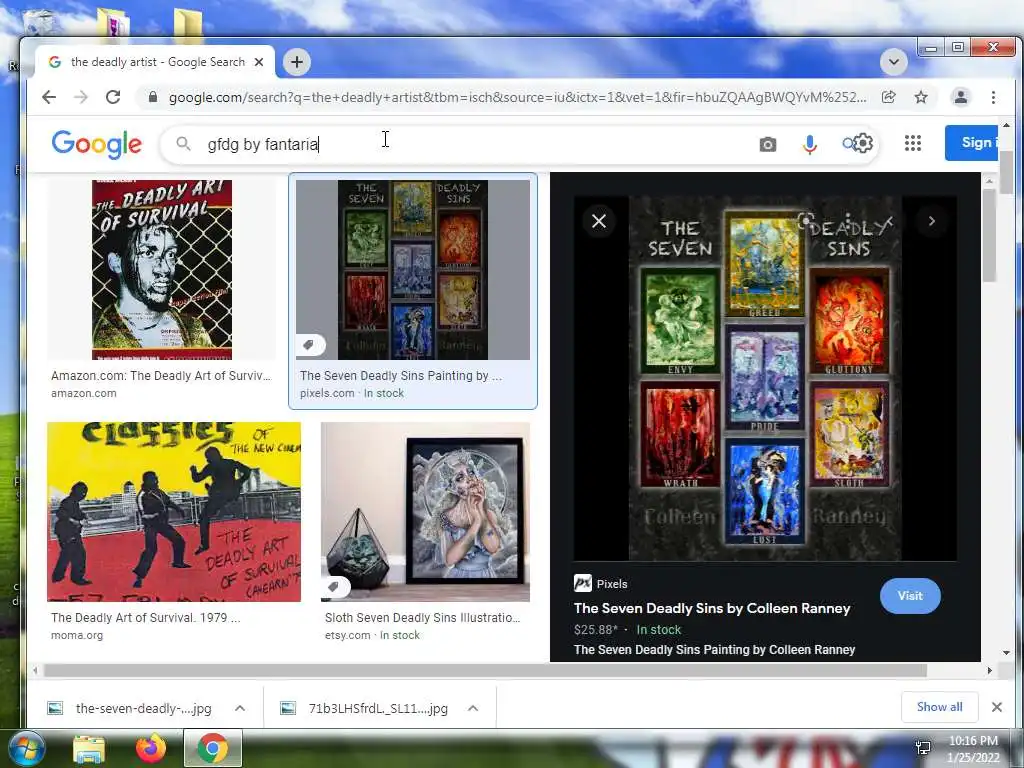
Task: Click the taskbar clock
Action: pyautogui.click(x=973, y=748)
